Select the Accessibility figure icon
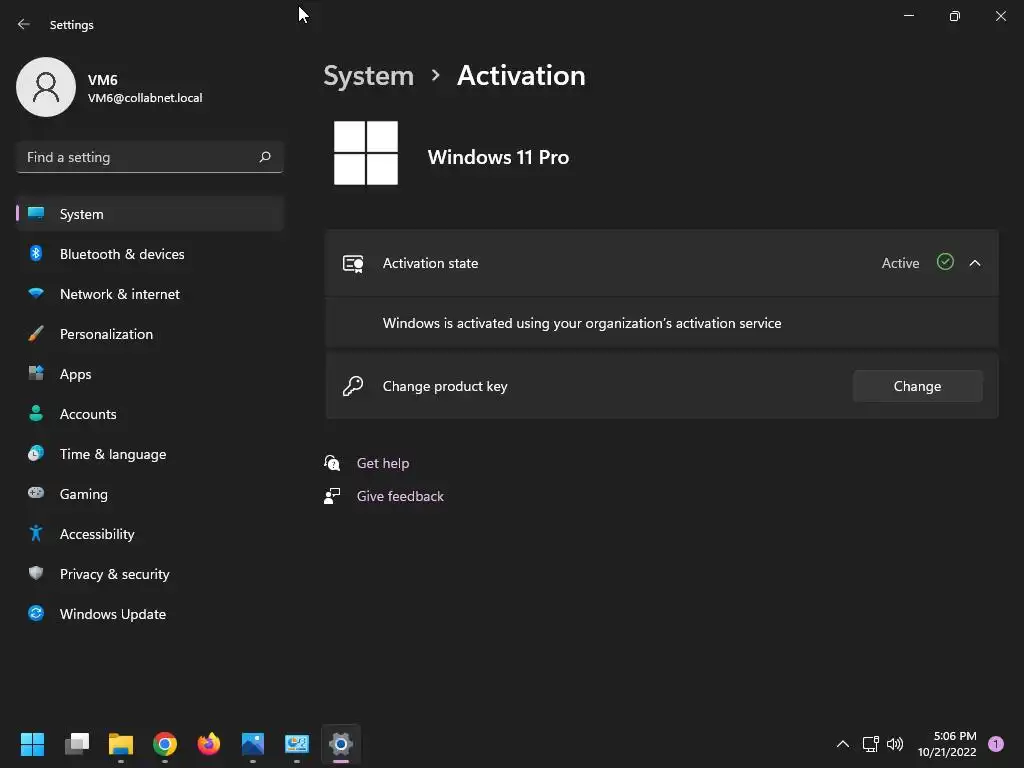 (x=36, y=534)
